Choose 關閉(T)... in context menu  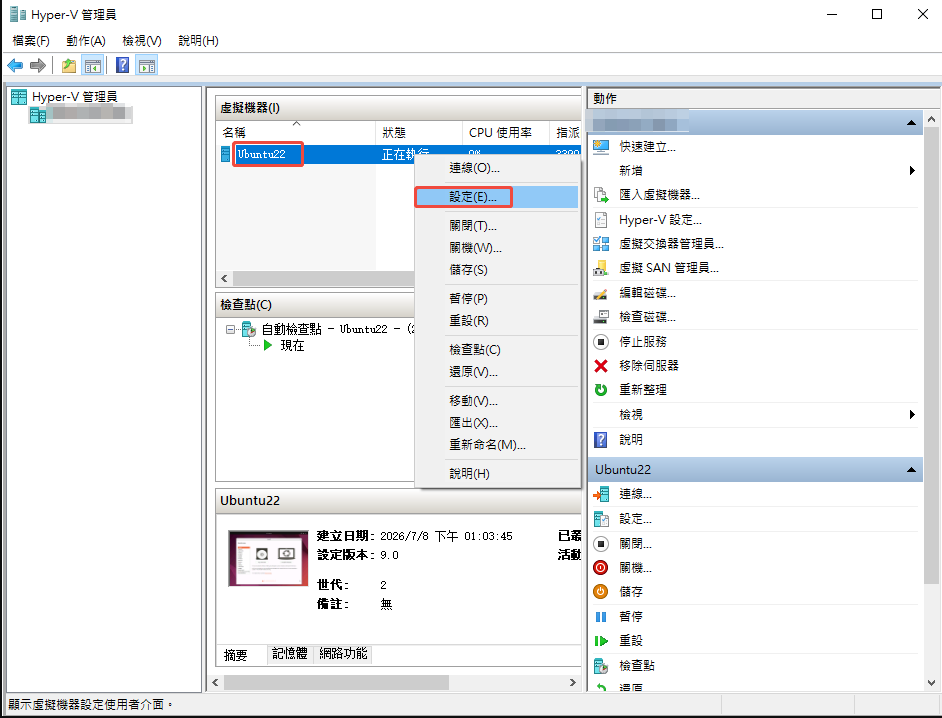(x=497, y=226)
